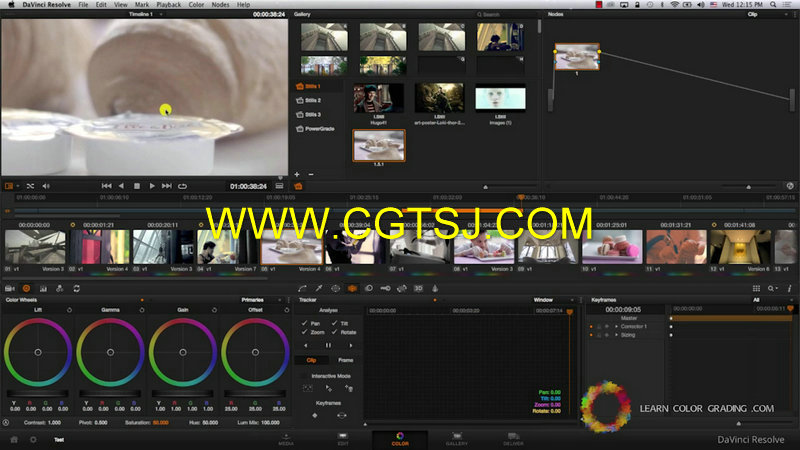Viewport: 800px width, 450px height.
Task: Open the Key palette icon
Action: tap(385, 288)
